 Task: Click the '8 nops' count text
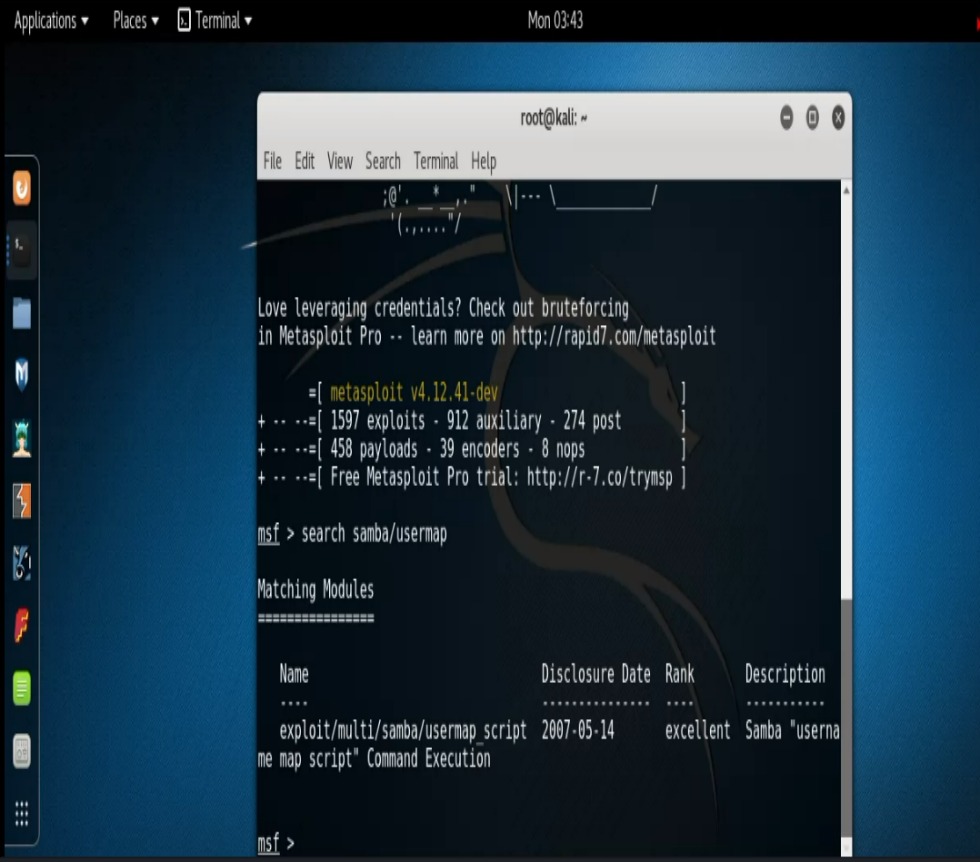[x=563, y=449]
